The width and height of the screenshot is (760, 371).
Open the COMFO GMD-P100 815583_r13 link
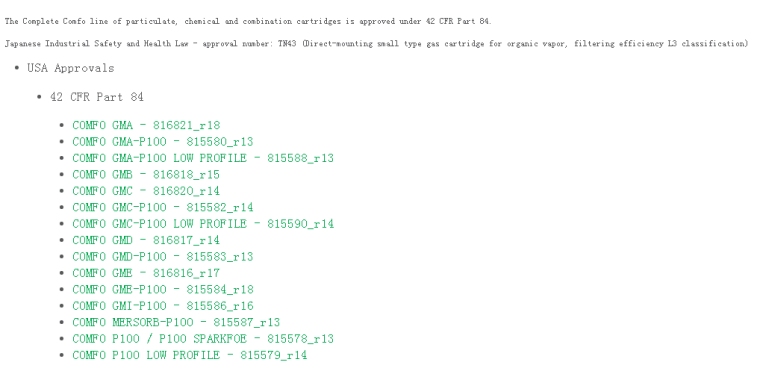click(x=163, y=257)
